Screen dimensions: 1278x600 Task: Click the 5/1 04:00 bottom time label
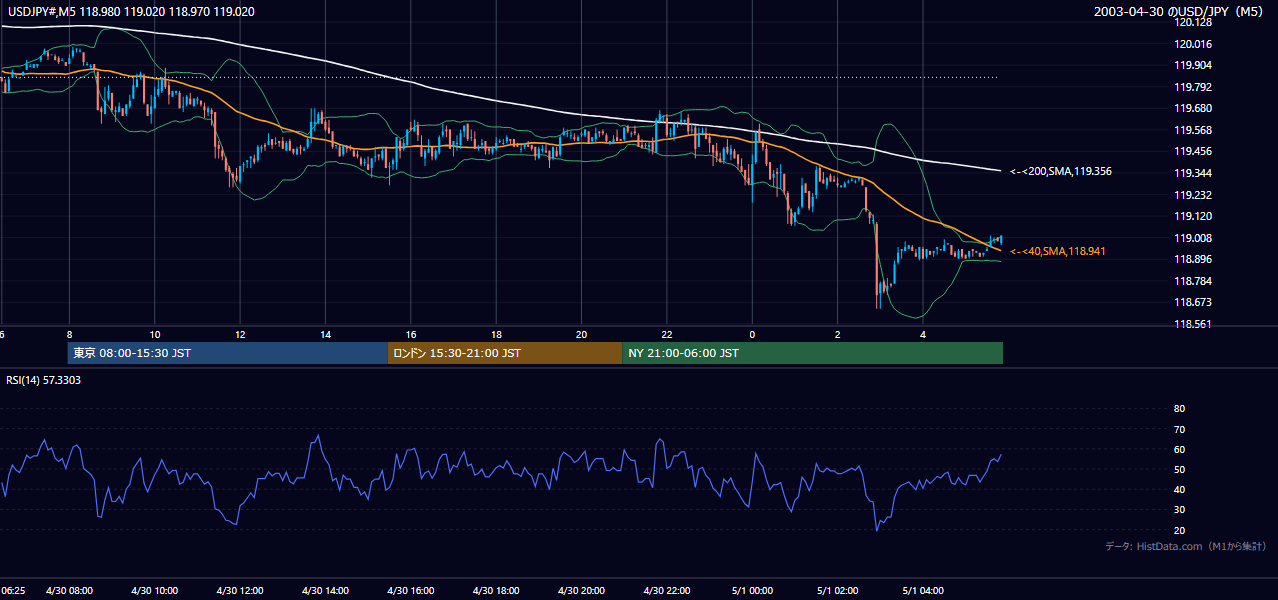922,591
